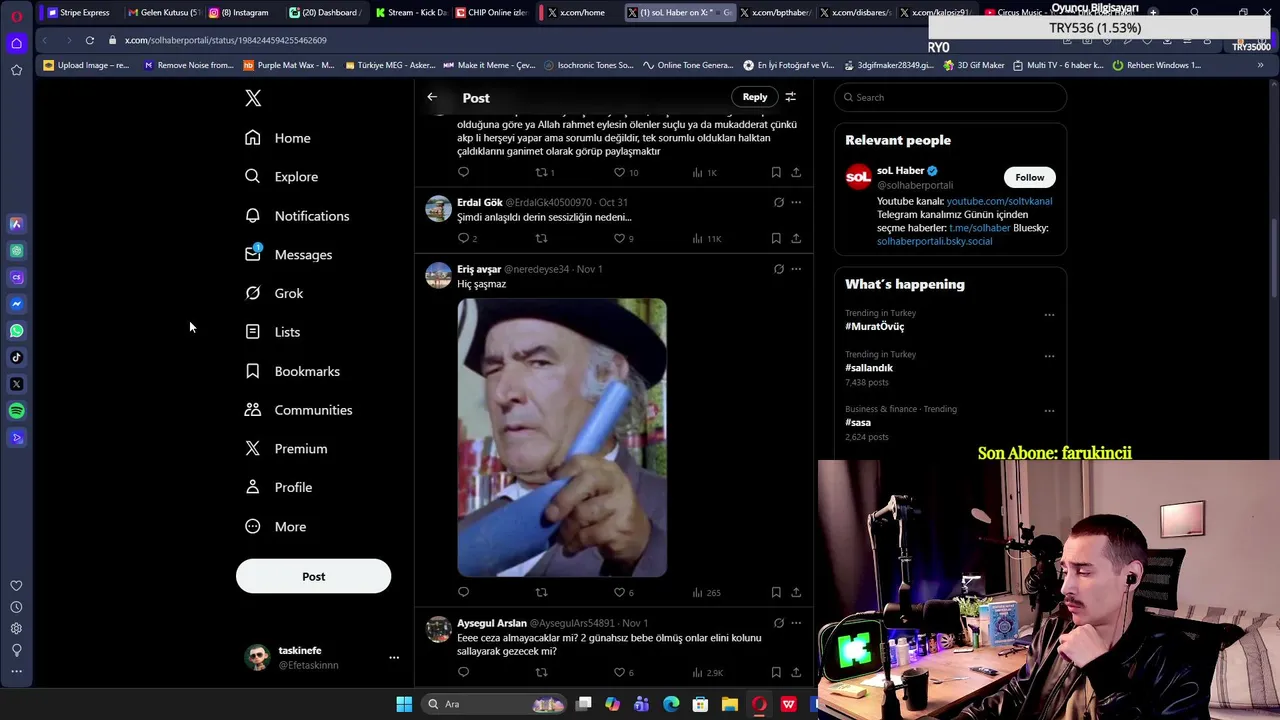
Task: Open more options on Aysegul Arslan reply
Action: (796, 623)
